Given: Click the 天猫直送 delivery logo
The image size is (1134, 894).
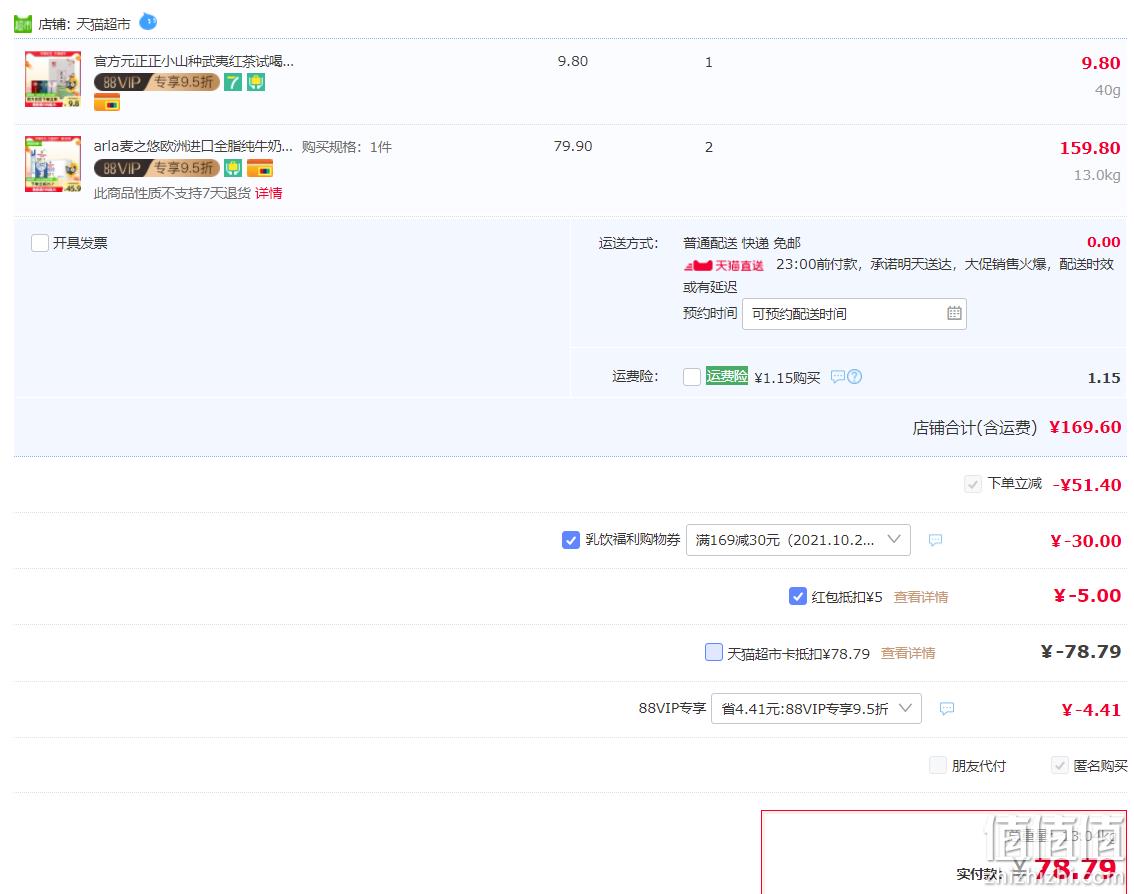Looking at the screenshot, I should click(x=723, y=265).
